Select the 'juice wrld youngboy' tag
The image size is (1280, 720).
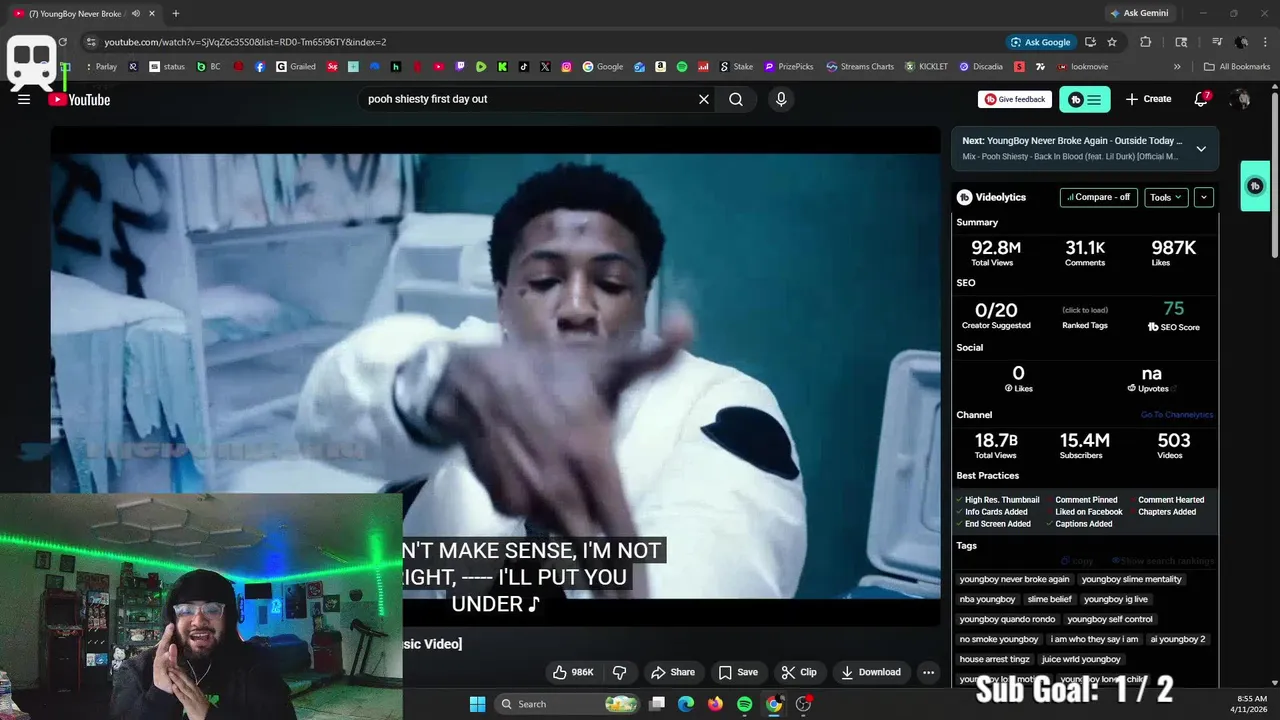coord(1081,659)
